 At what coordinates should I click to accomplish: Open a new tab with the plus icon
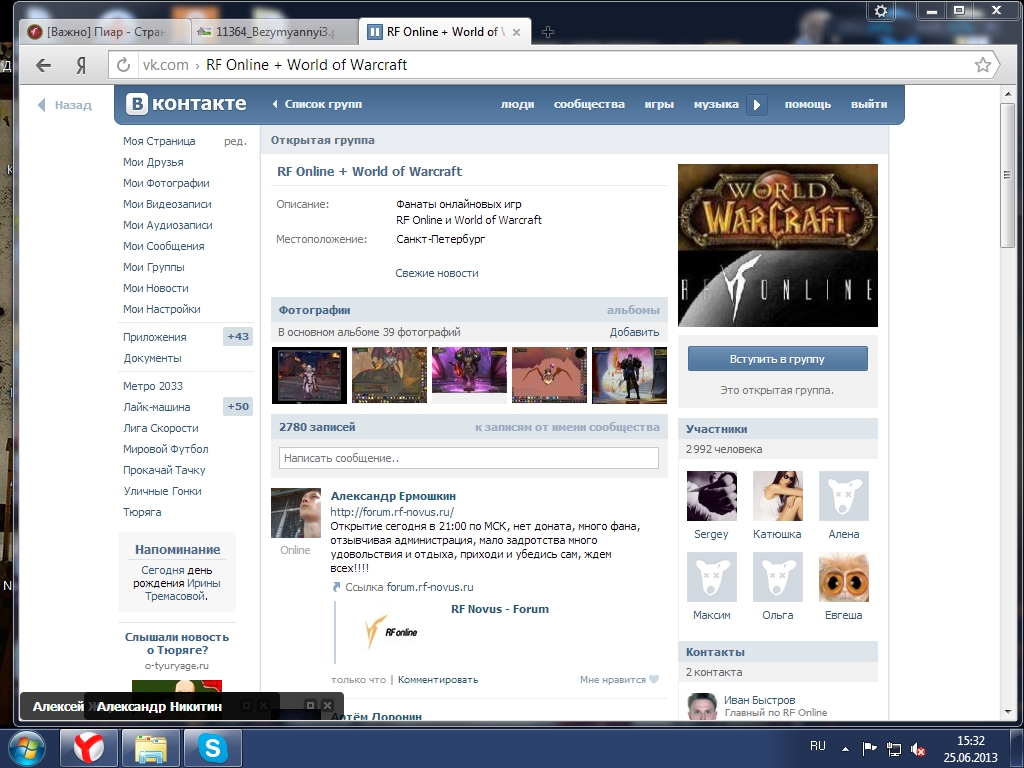click(548, 31)
